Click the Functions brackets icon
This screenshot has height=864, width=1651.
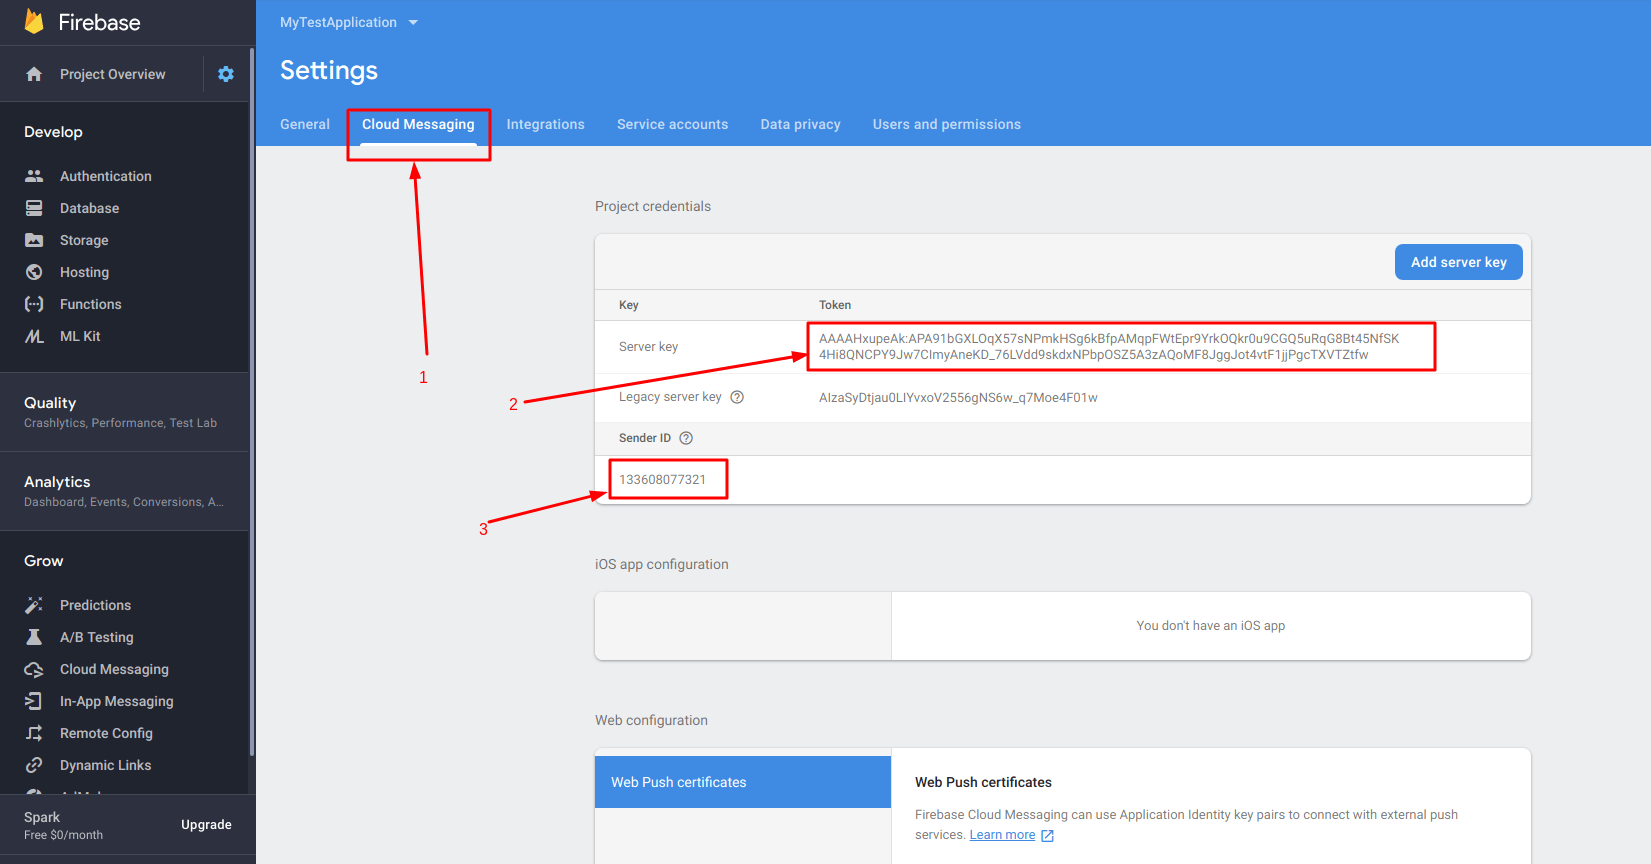pyautogui.click(x=34, y=304)
